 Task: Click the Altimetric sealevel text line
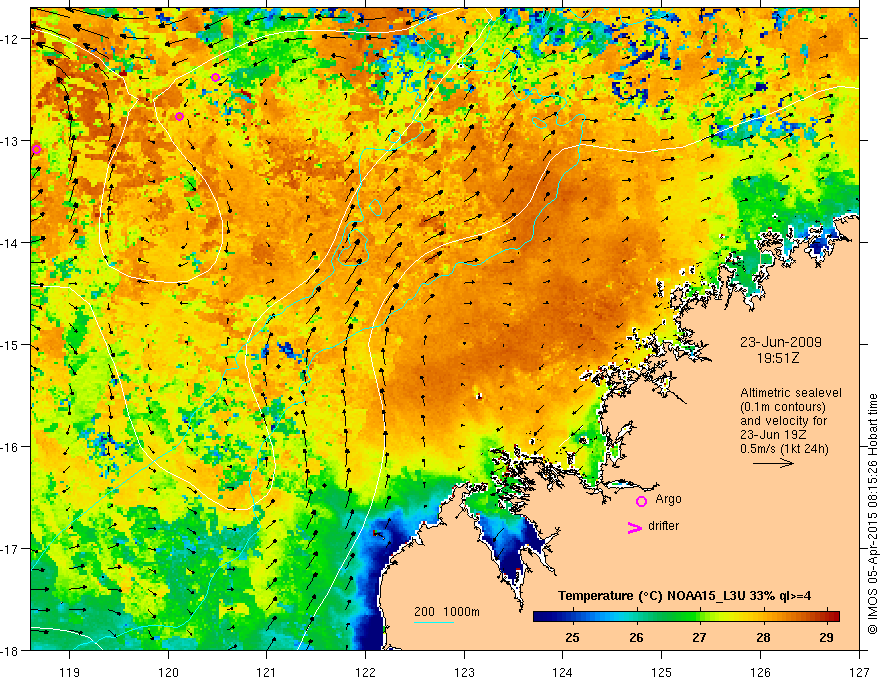(791, 393)
